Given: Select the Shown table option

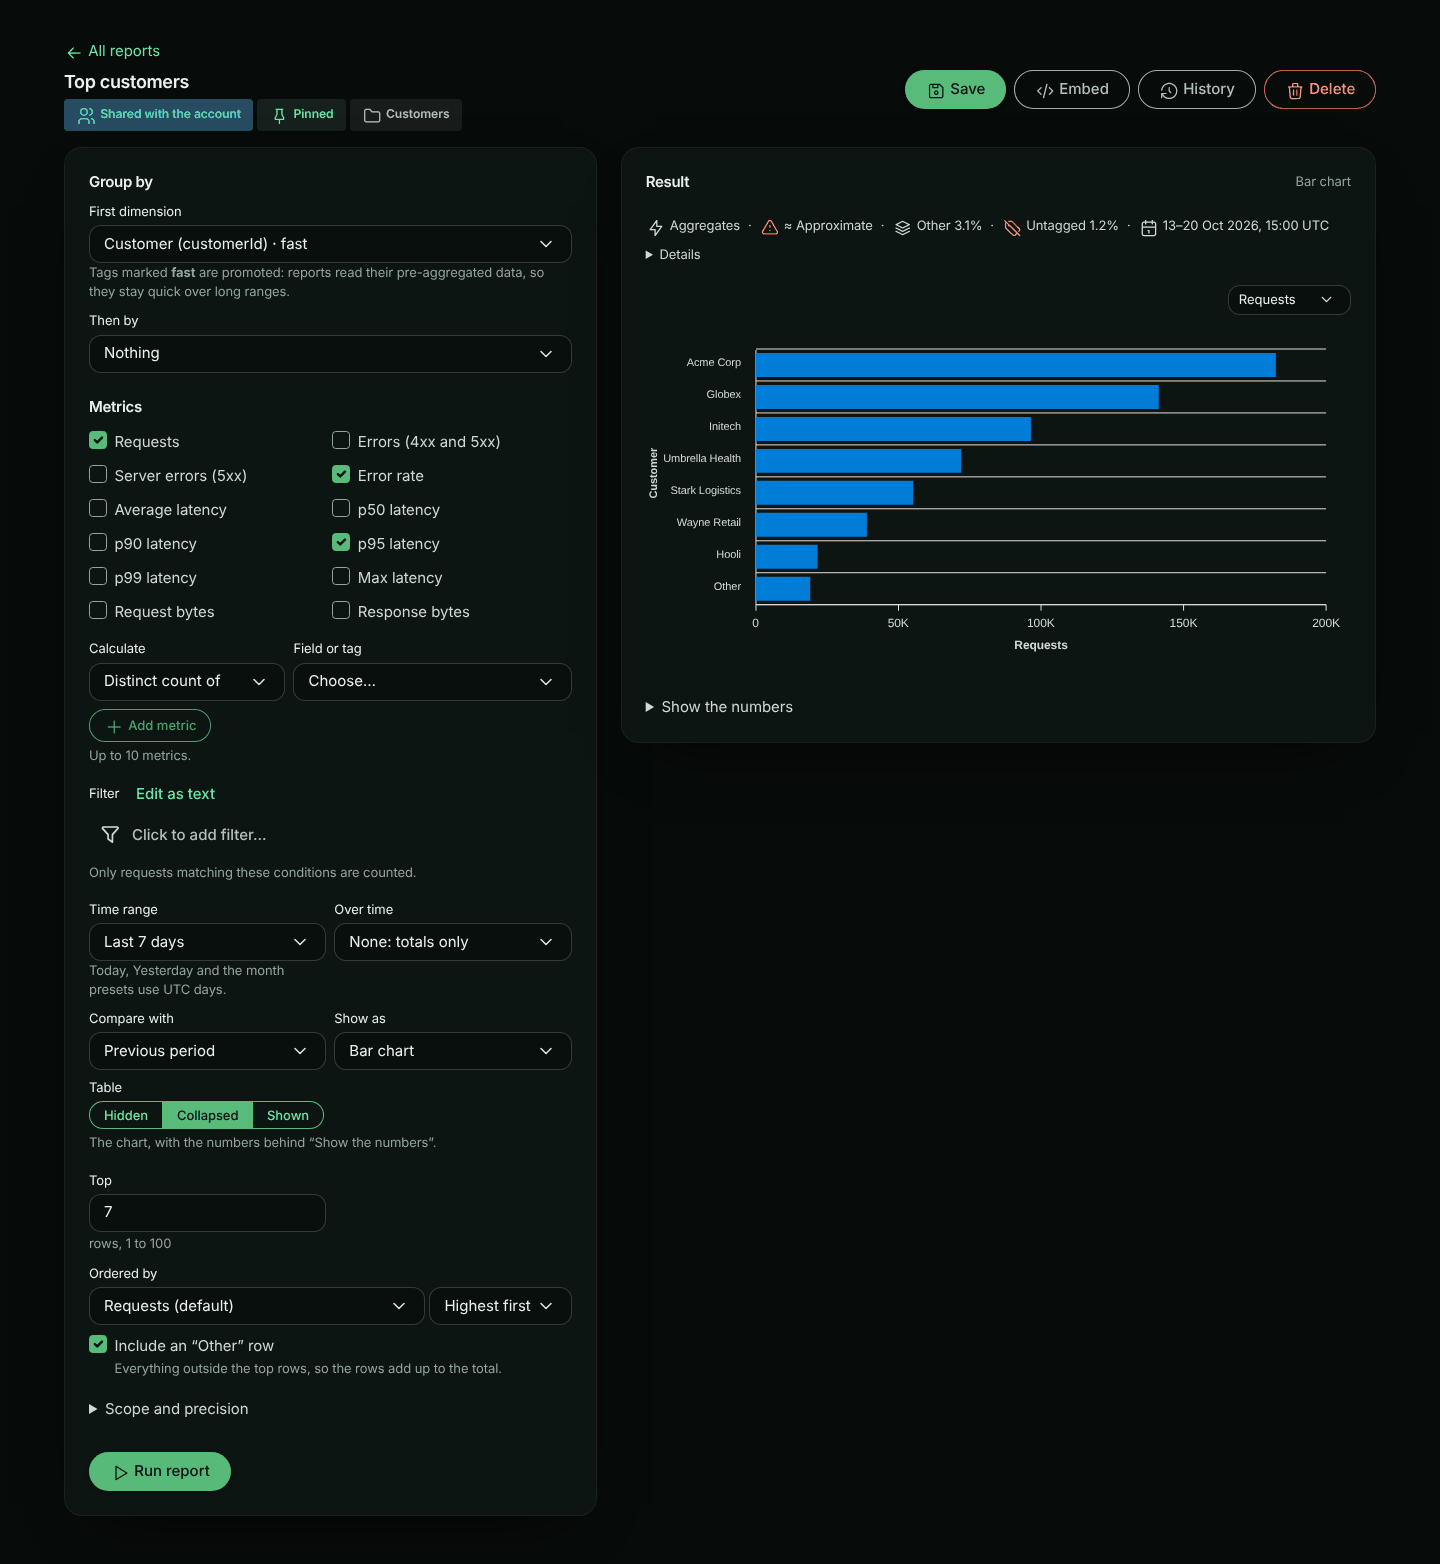Looking at the screenshot, I should pyautogui.click(x=288, y=1115).
